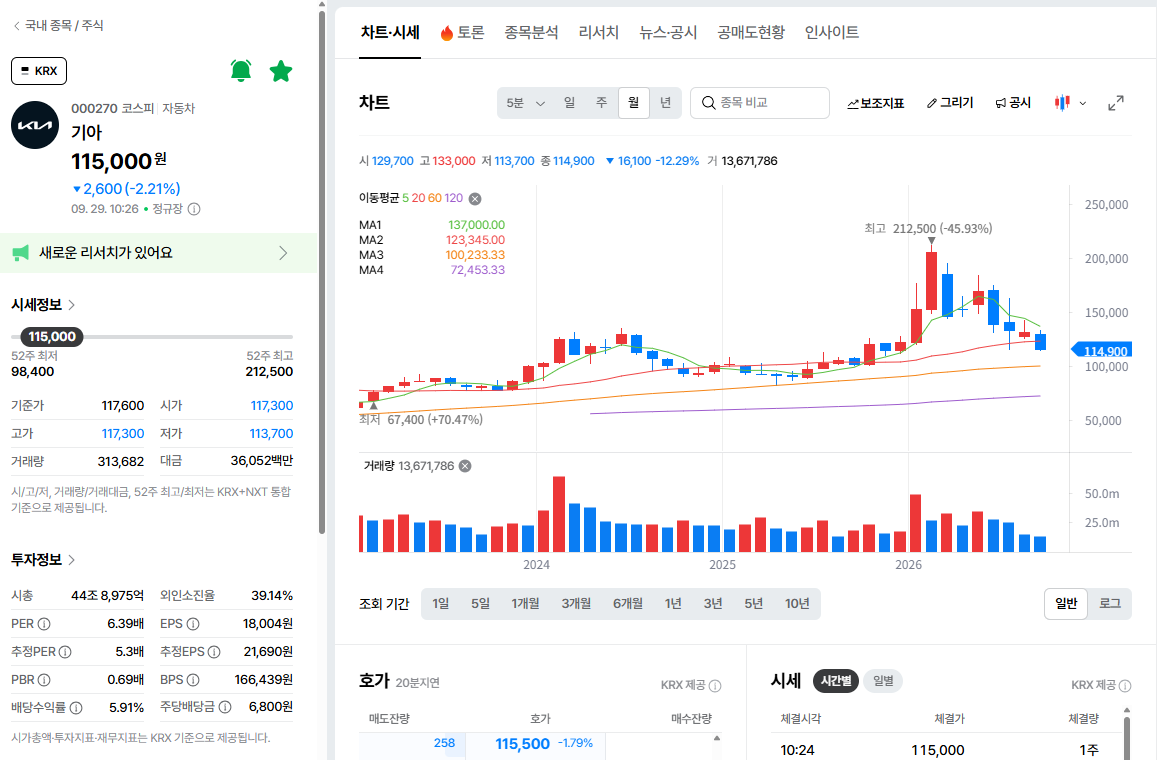This screenshot has height=760, width=1157.
Task: Click the 호가 table scroll up arrow
Action: (716, 738)
